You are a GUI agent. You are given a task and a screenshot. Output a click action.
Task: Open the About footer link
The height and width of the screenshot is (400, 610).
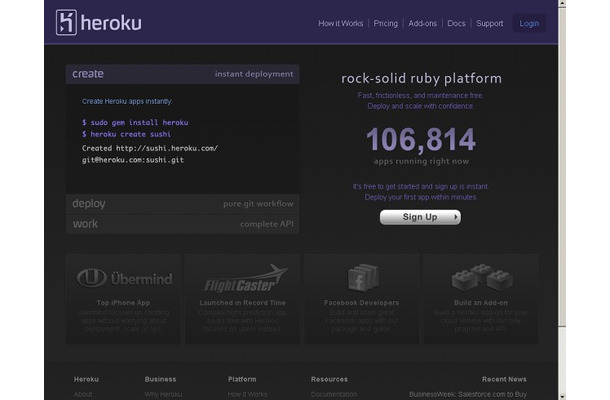(83, 395)
